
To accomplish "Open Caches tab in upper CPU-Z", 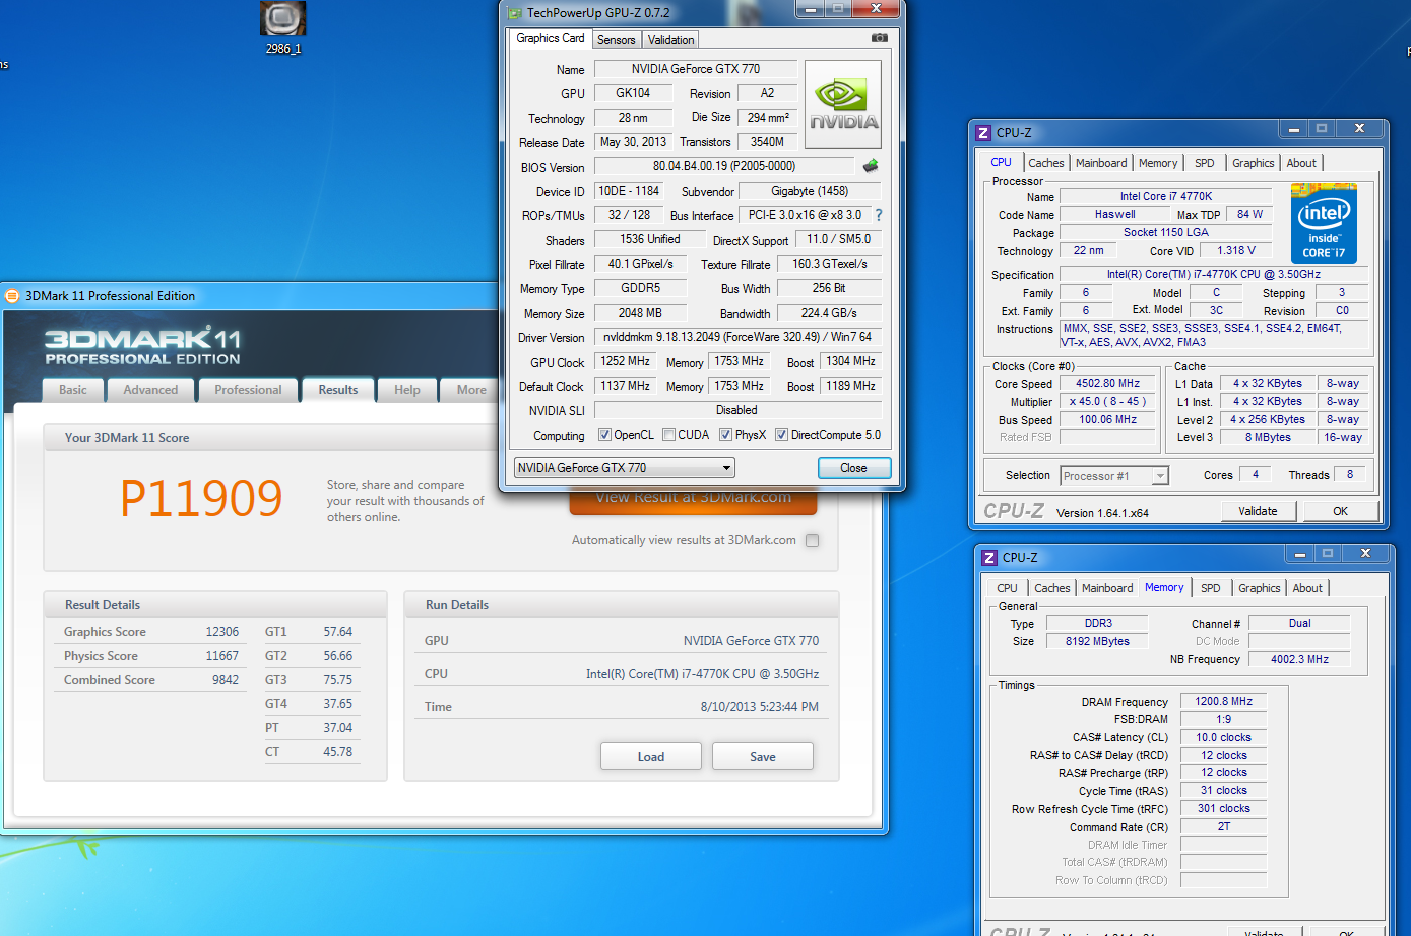I will [x=1046, y=163].
